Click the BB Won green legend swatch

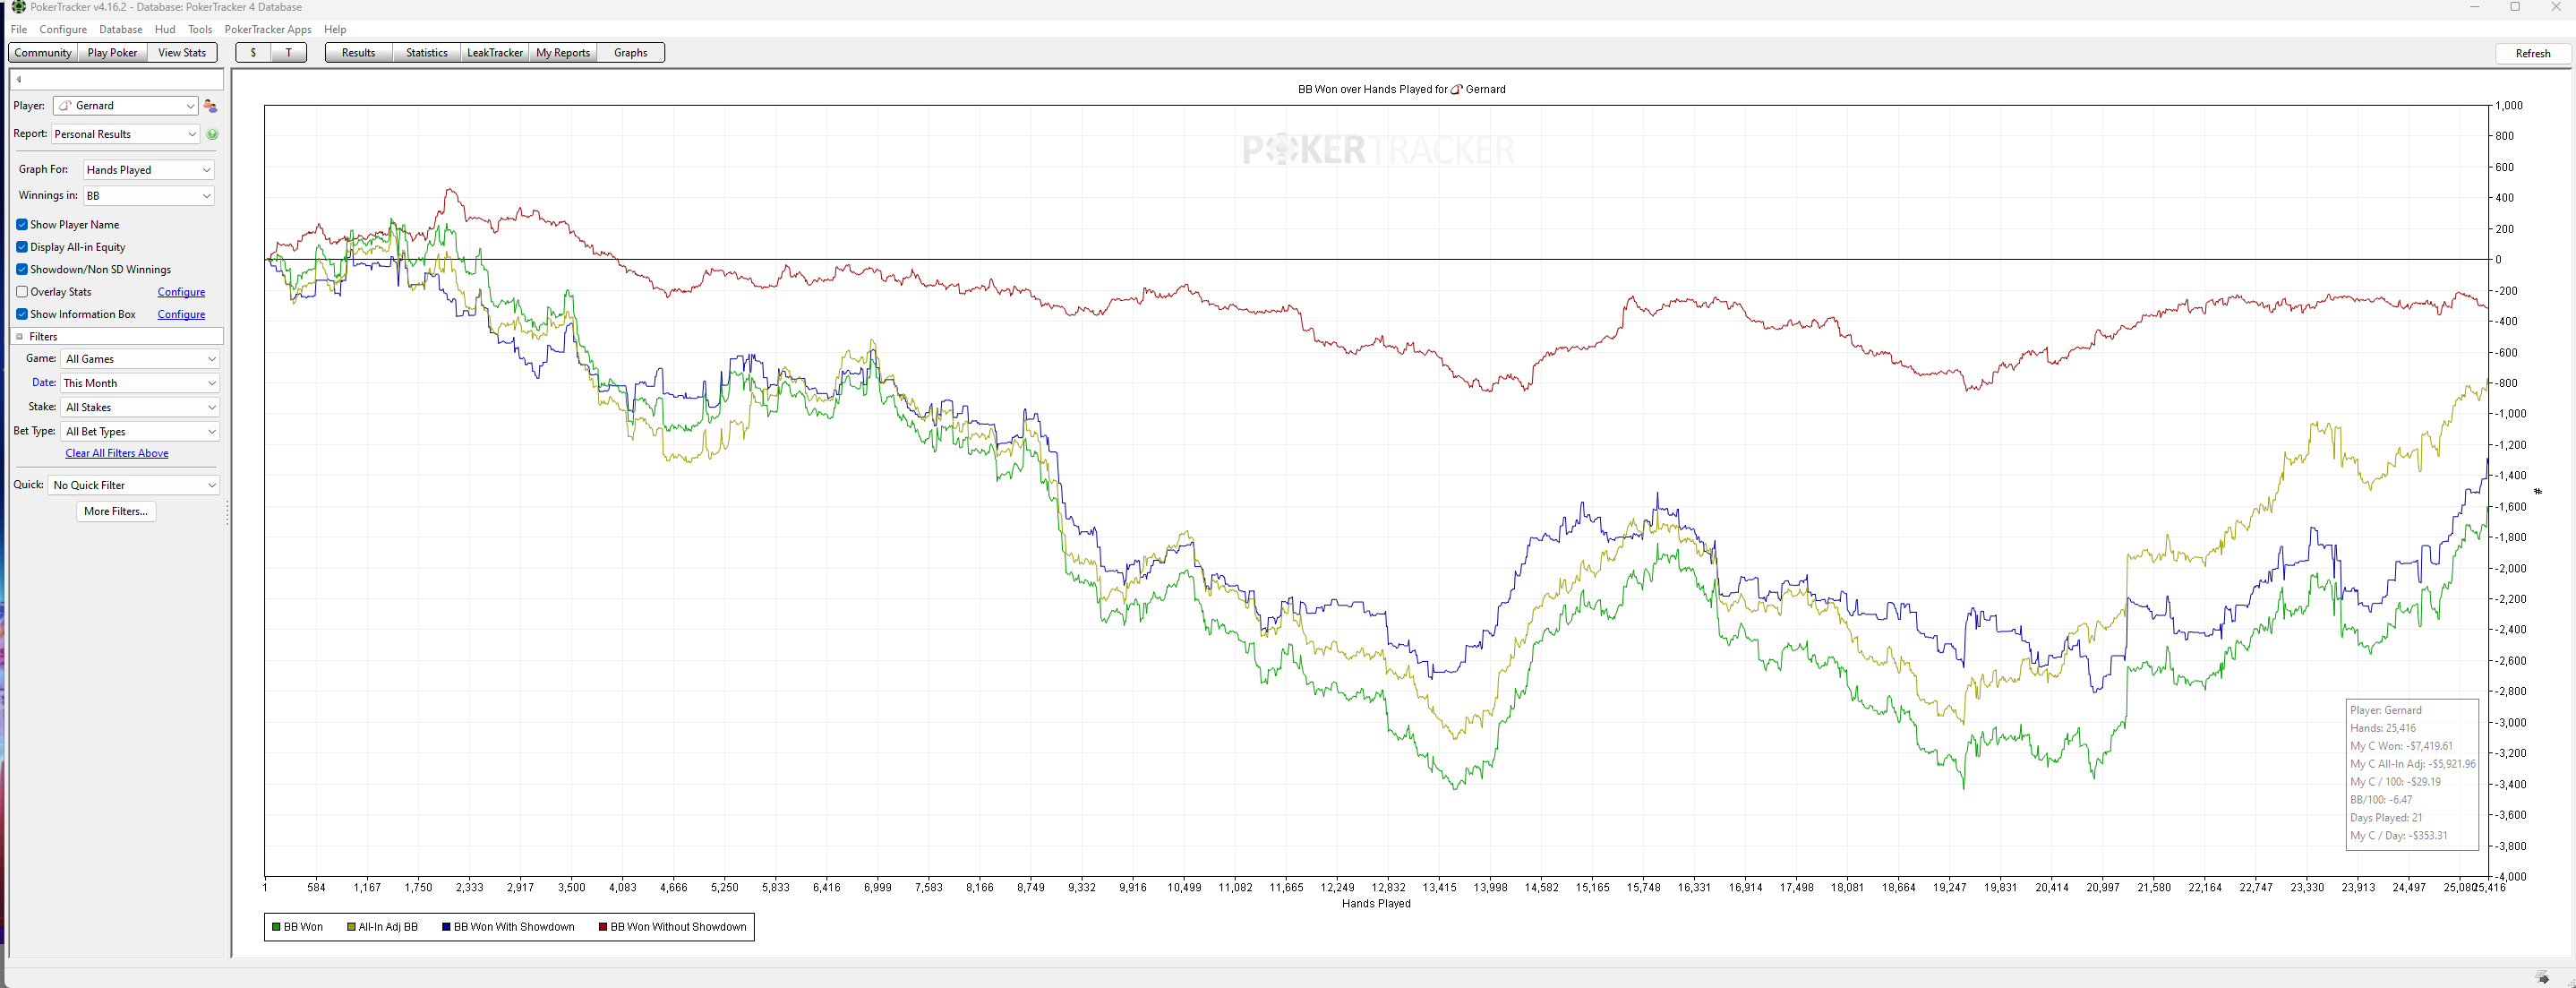point(276,927)
